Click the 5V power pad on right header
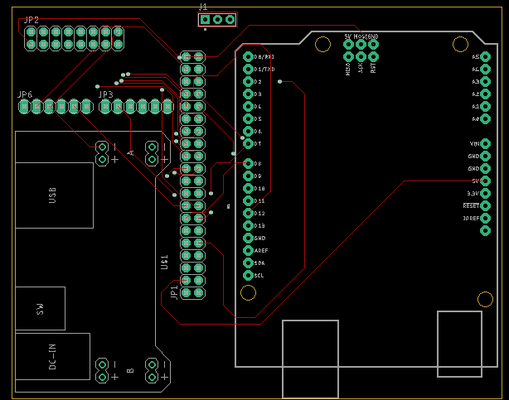Screen dimensions: 509x400 point(485,181)
